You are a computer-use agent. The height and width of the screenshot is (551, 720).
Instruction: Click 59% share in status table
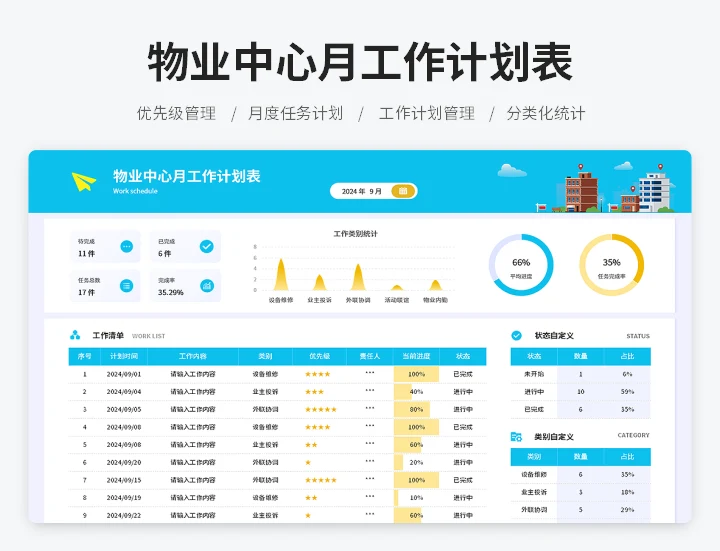click(x=627, y=392)
